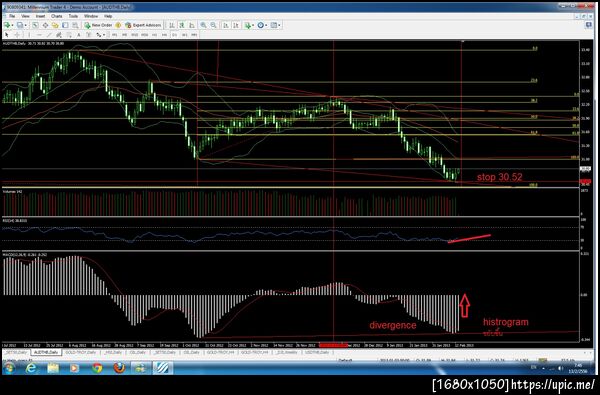Viewport: 600px width, 395px height.
Task: Switch to candlestick chart display
Action: (182, 25)
